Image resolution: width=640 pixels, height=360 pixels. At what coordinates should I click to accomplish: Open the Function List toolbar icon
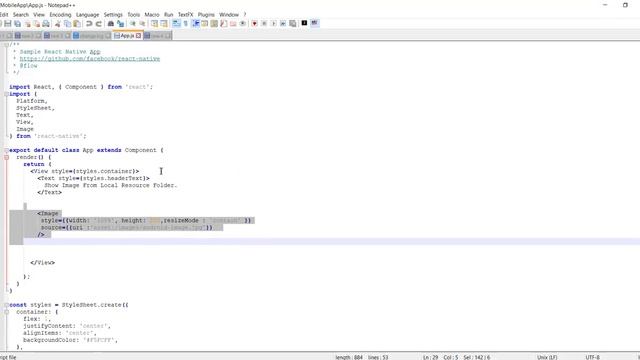pos(223,24)
